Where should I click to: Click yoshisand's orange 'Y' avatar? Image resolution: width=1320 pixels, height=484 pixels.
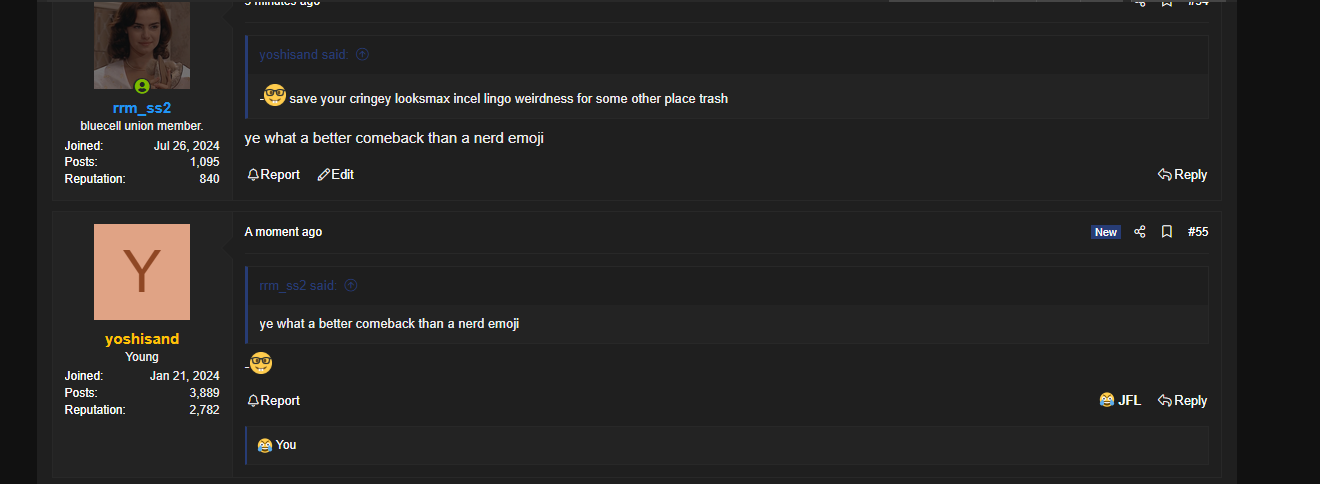(142, 272)
